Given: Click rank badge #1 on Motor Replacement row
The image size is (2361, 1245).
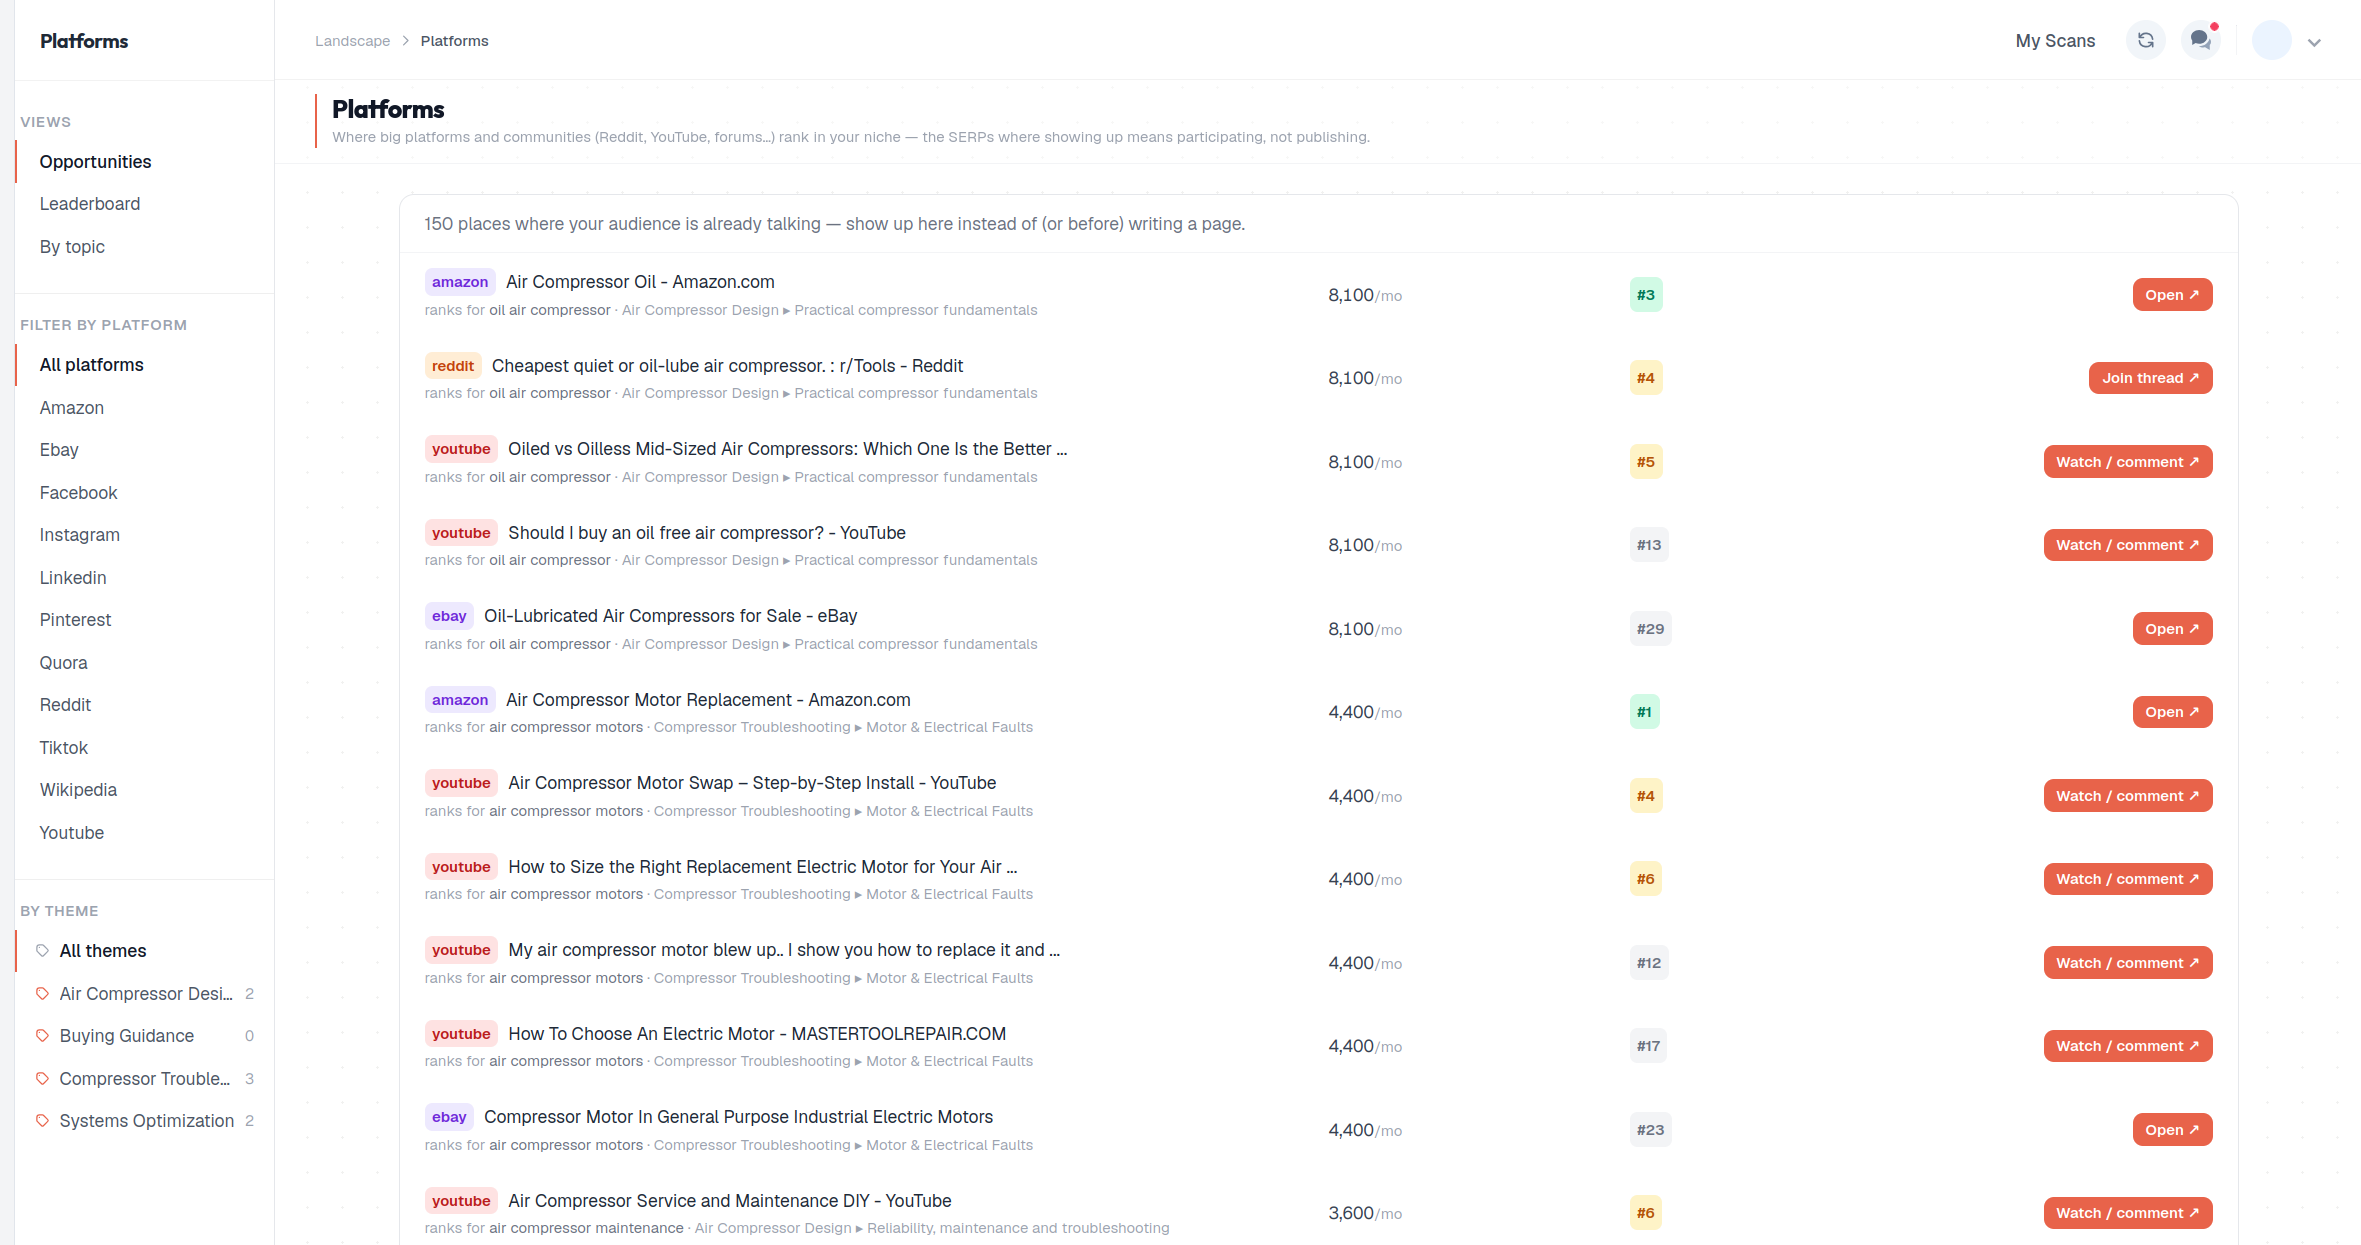Looking at the screenshot, I should click(x=1645, y=712).
